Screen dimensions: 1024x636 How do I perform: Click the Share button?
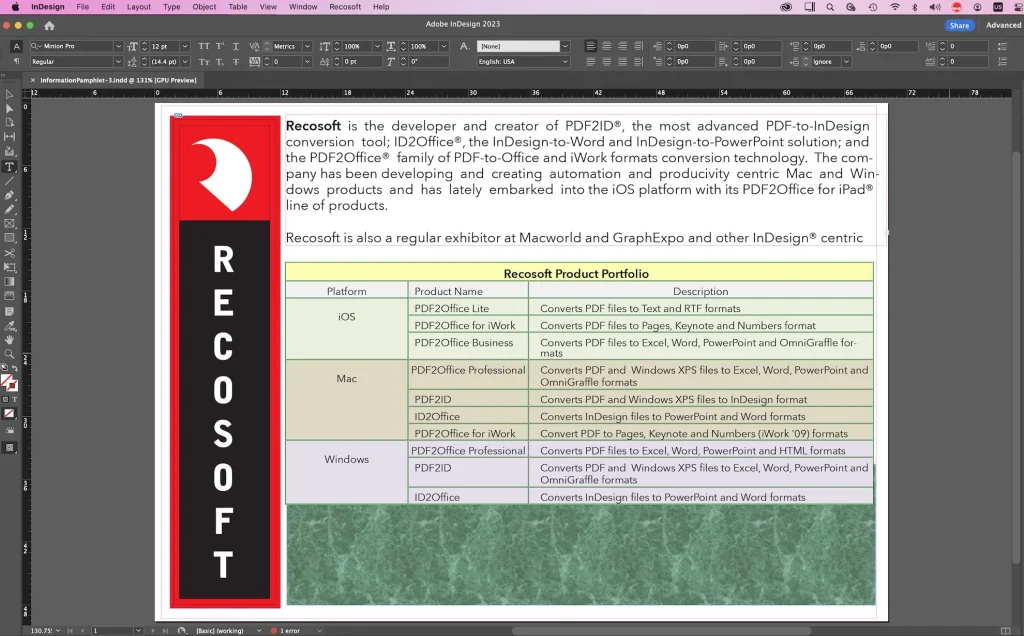959,25
